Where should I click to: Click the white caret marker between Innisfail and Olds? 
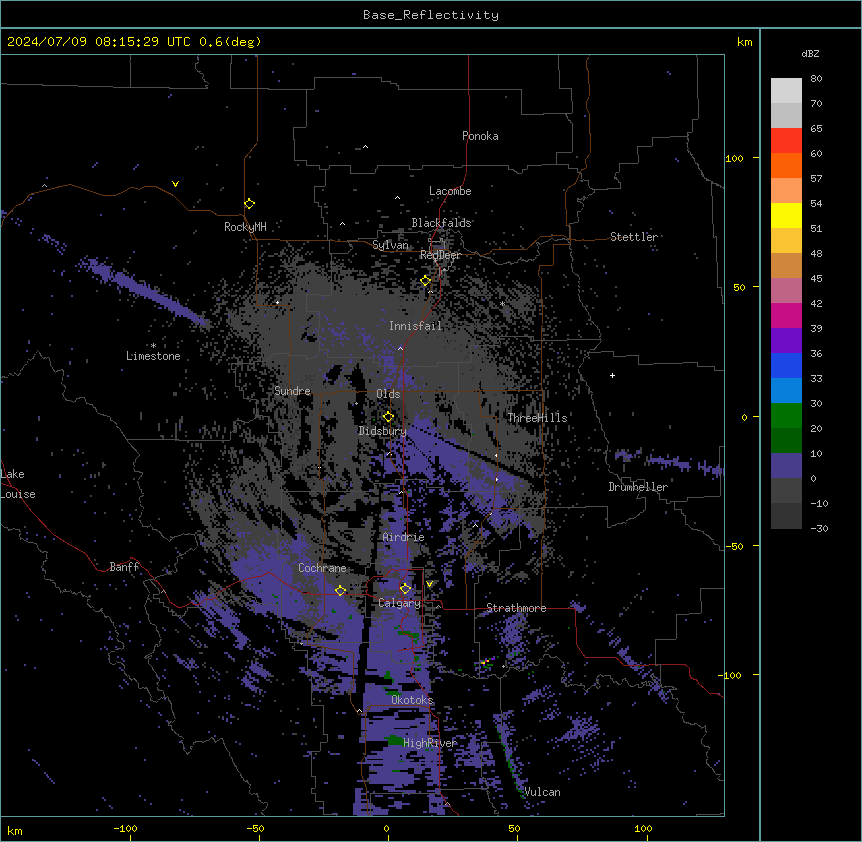click(400, 348)
